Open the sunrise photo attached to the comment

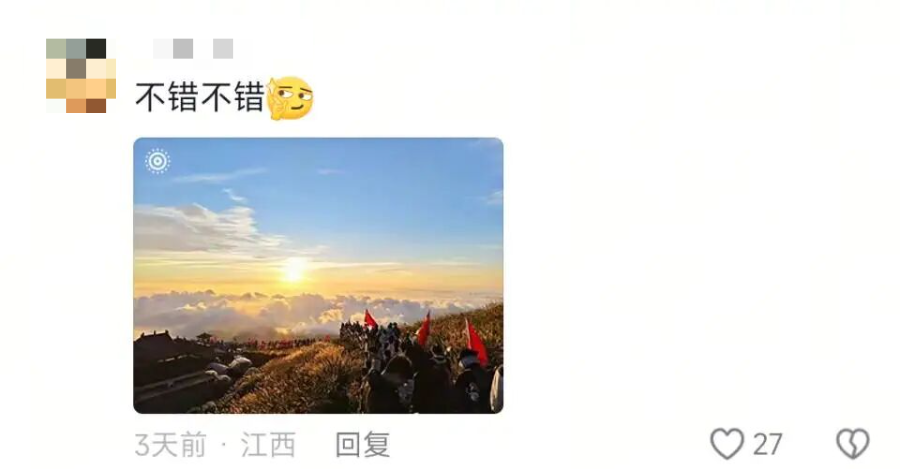[319, 276]
